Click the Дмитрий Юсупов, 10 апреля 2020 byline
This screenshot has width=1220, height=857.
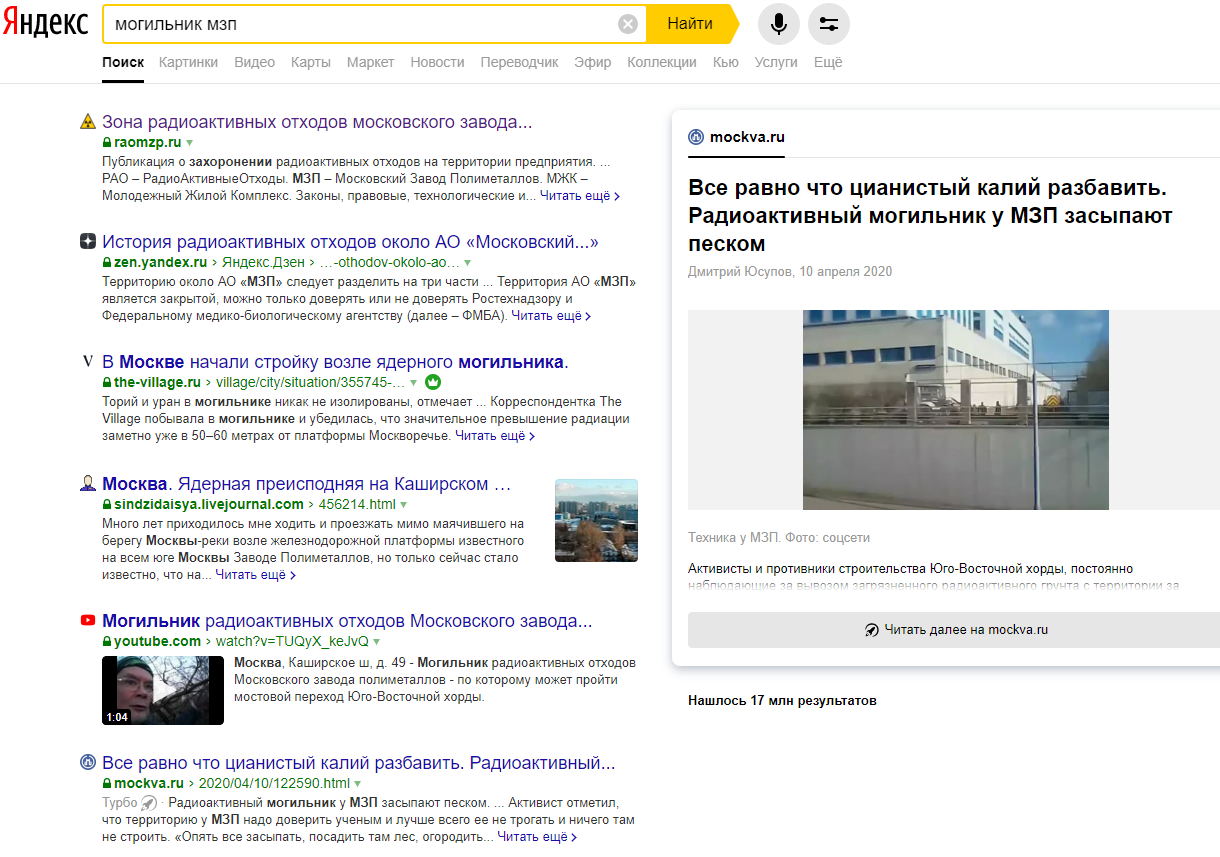pos(790,272)
